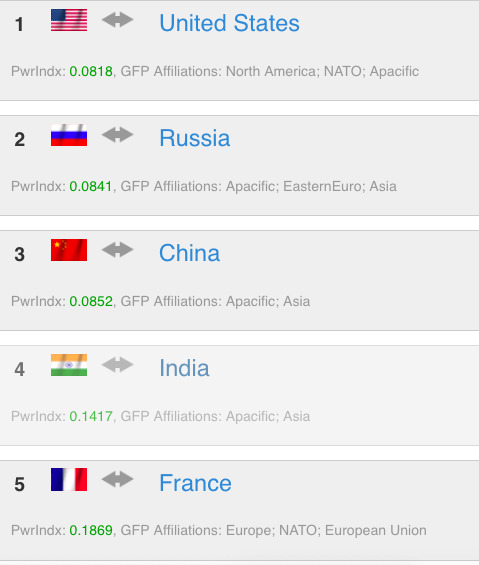This screenshot has width=479, height=565.
Task: Click the rank-change arrow beside United States
Action: point(117,20)
